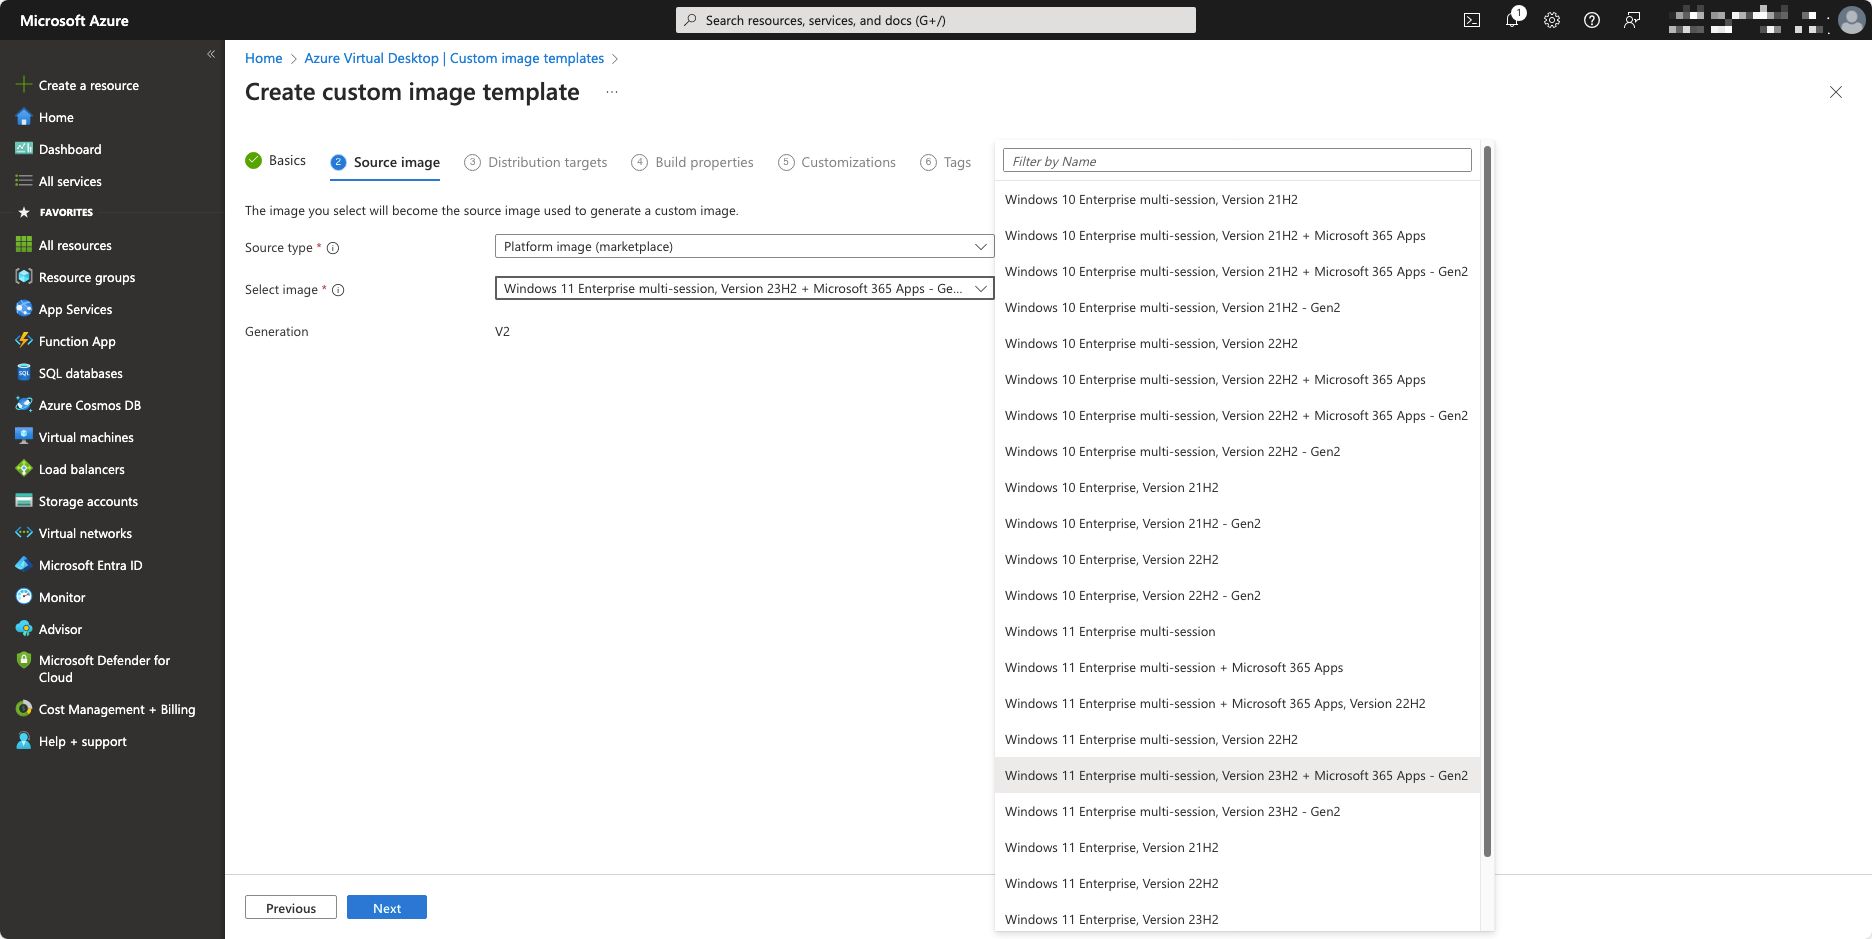Focus the search resources box

coord(936,20)
